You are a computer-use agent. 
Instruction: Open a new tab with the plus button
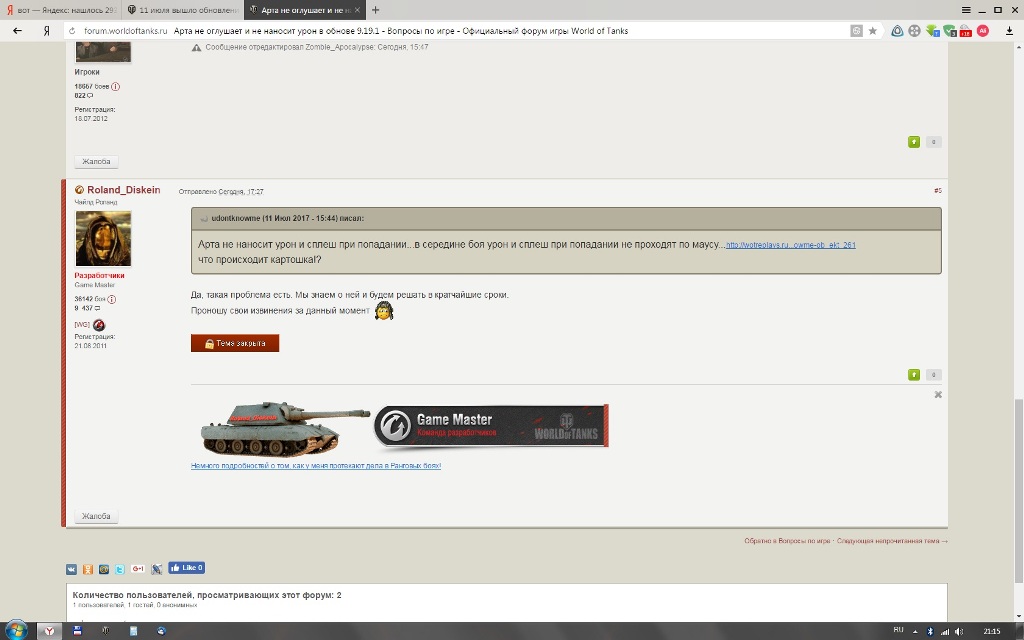pyautogui.click(x=376, y=10)
